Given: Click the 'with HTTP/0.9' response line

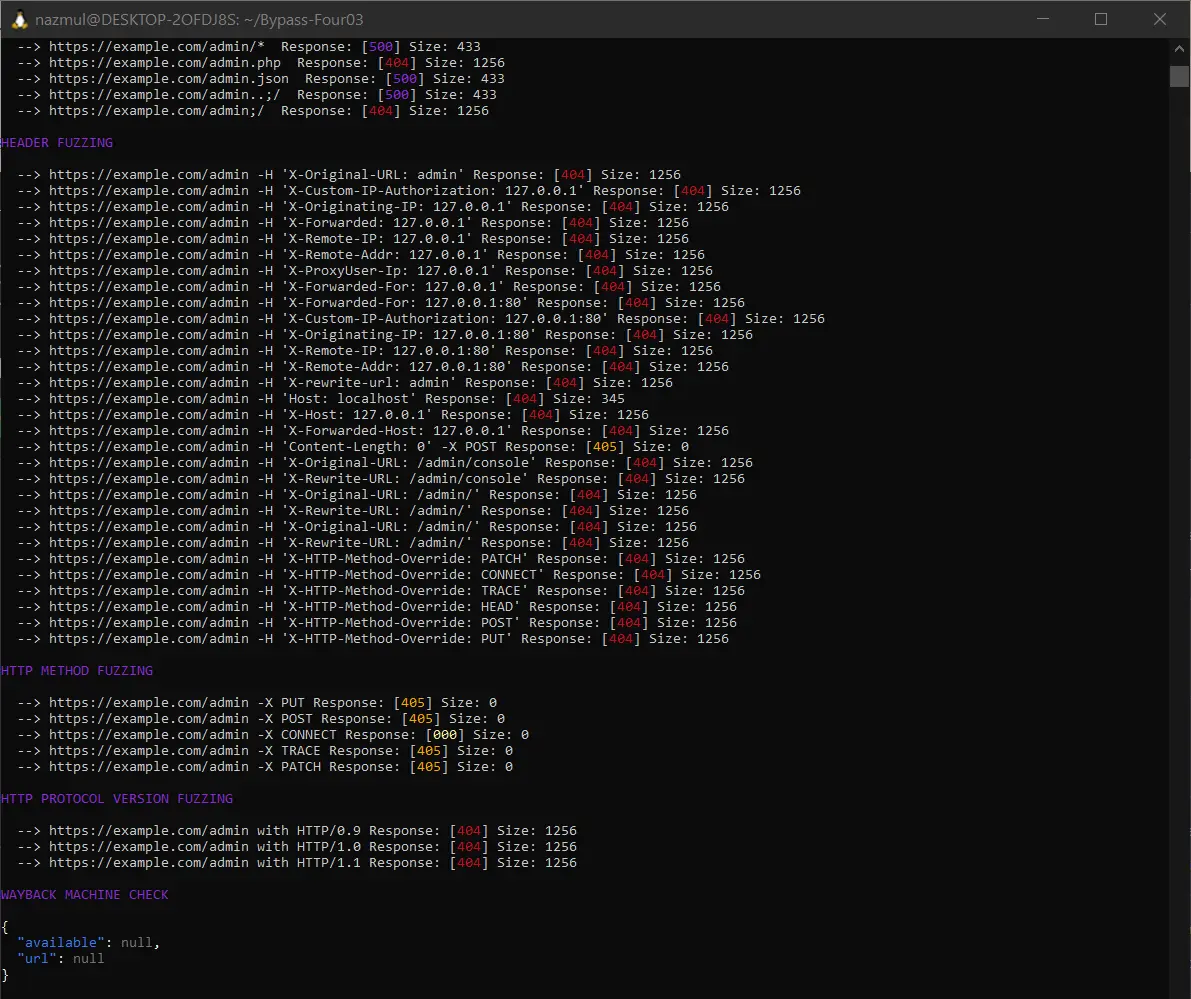Looking at the screenshot, I should [297, 830].
